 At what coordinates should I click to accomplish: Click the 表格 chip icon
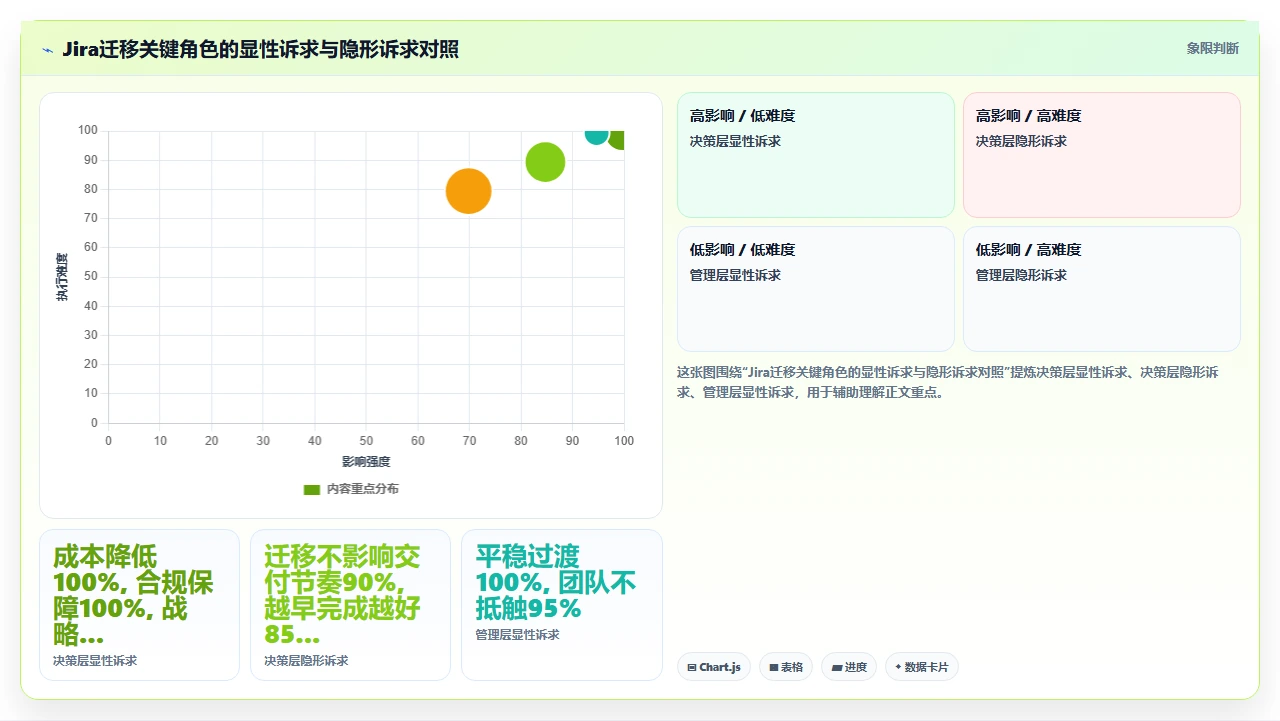(774, 667)
